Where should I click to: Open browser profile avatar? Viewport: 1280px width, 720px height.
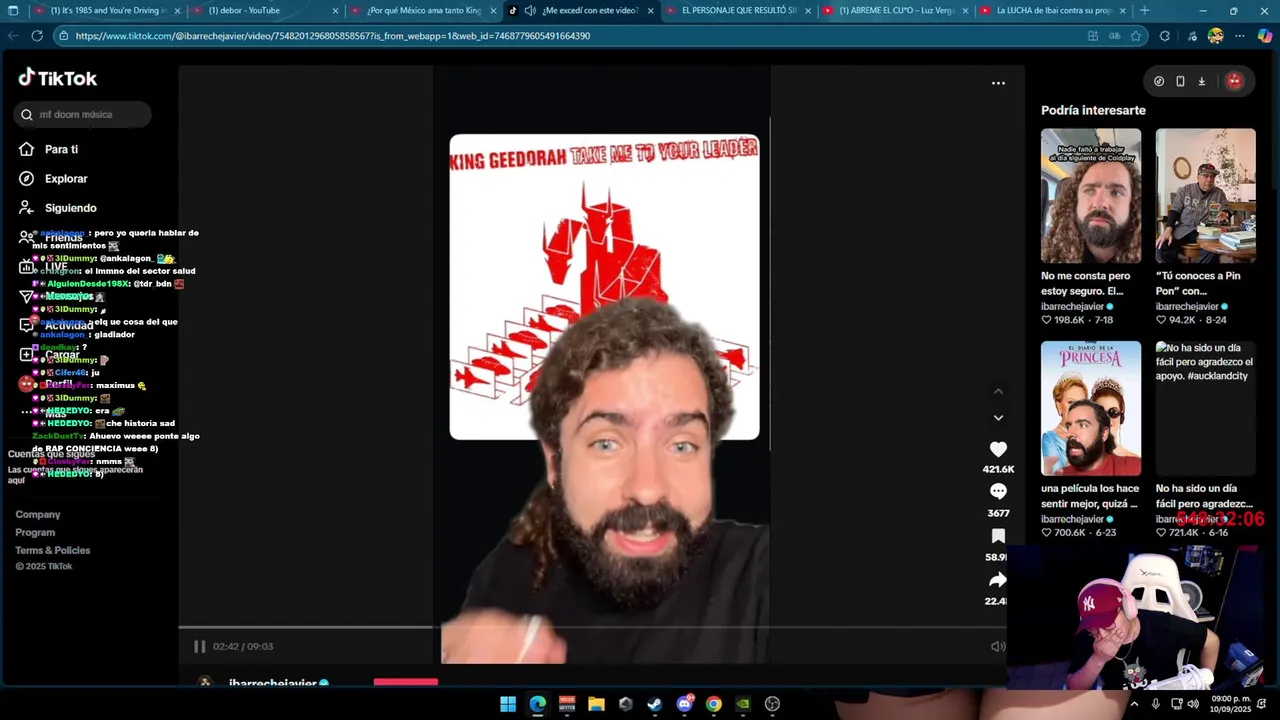point(1215,35)
